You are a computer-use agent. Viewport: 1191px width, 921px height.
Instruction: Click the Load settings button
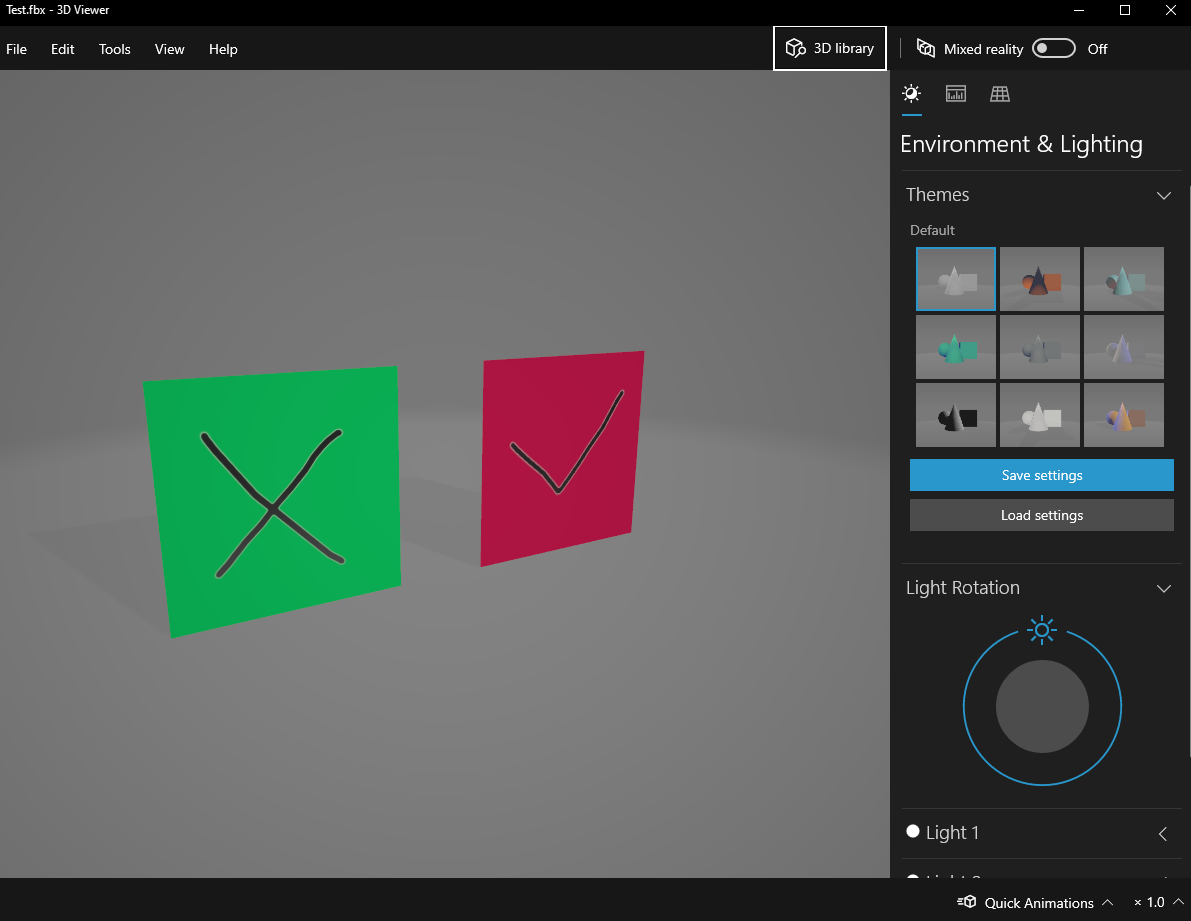1041,514
